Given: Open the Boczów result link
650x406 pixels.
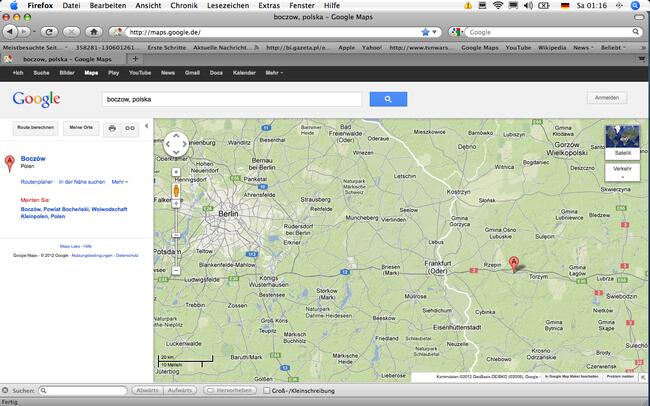Looking at the screenshot, I should (x=34, y=158).
